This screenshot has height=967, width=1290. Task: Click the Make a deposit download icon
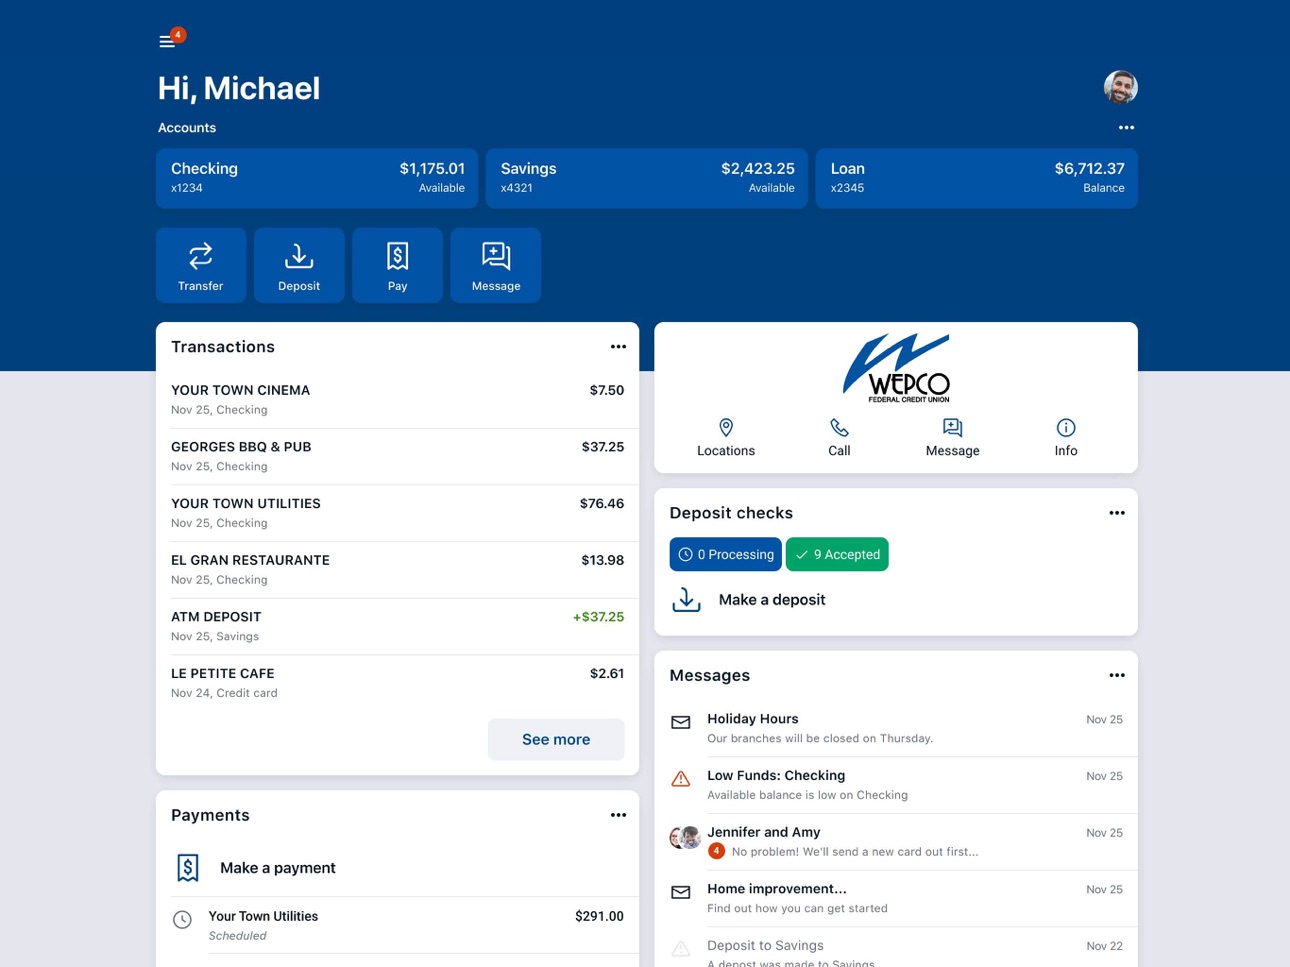point(686,599)
